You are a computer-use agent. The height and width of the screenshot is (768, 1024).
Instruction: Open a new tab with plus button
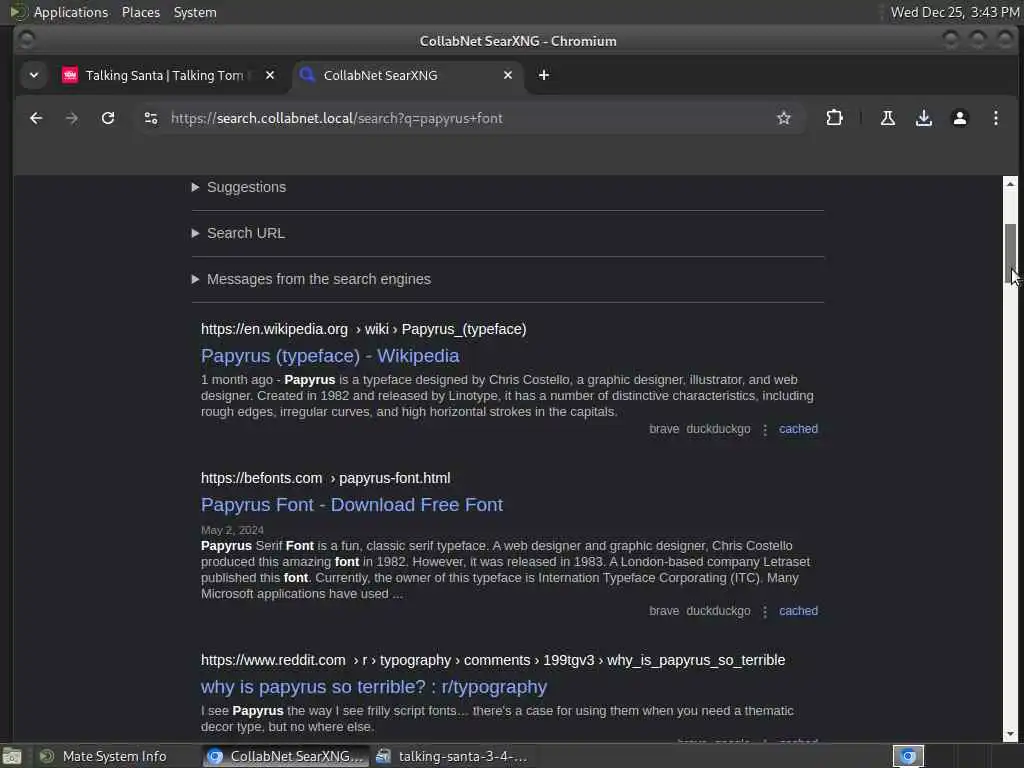(543, 75)
